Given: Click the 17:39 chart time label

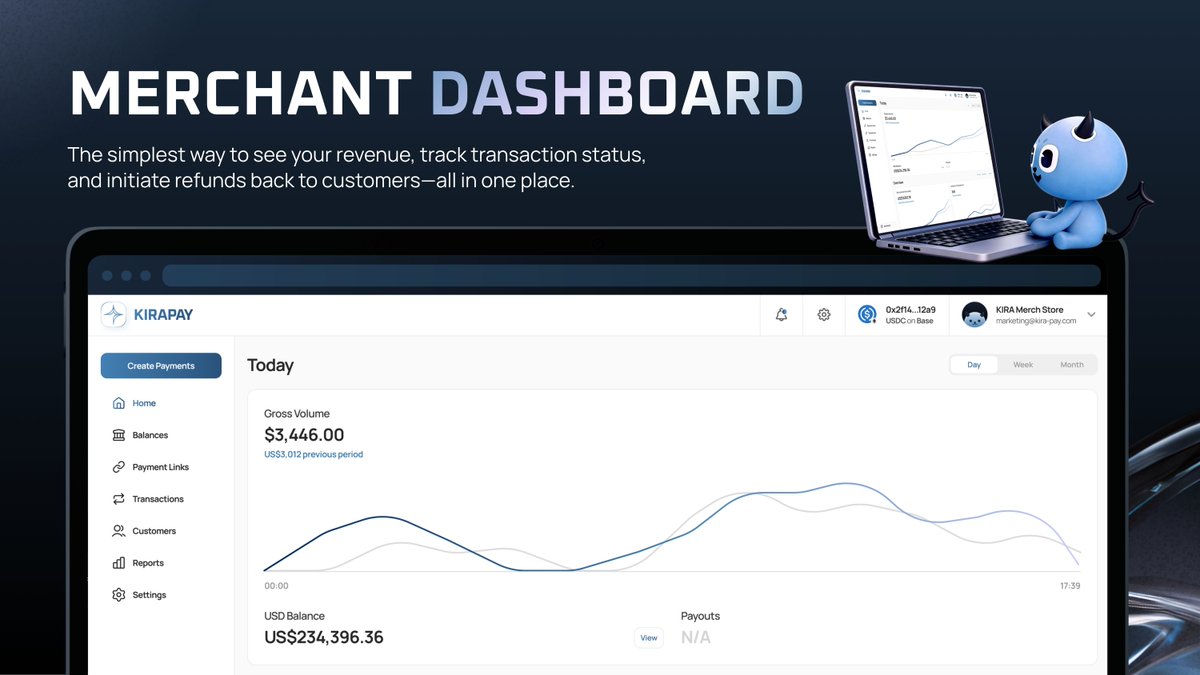Looking at the screenshot, I should 1069,586.
